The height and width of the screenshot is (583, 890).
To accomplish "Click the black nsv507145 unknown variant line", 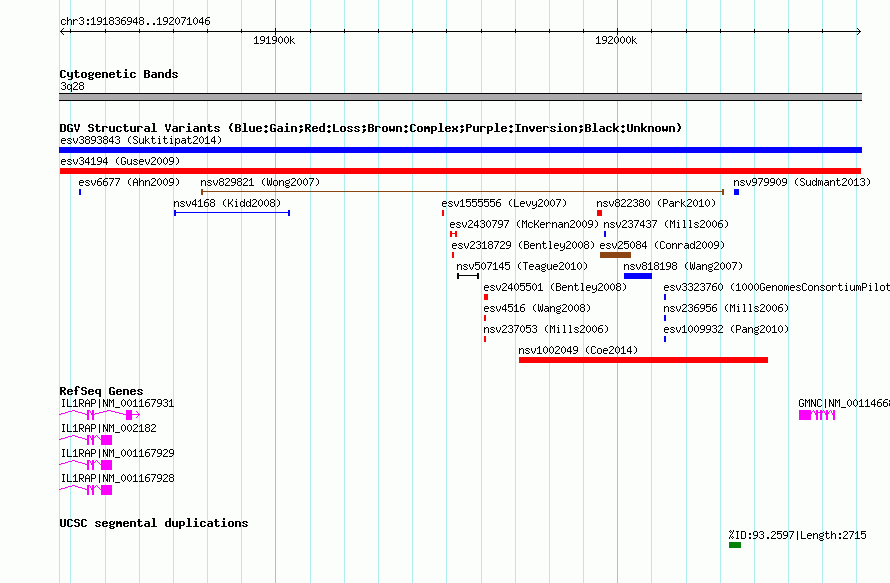I will [468, 276].
